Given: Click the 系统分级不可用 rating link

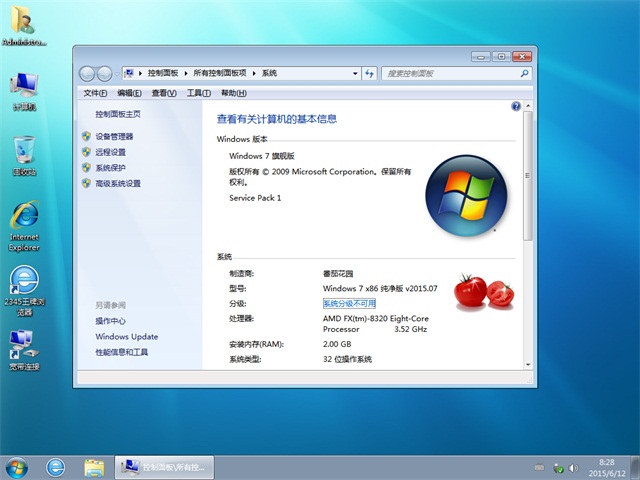Looking at the screenshot, I should coord(349,303).
